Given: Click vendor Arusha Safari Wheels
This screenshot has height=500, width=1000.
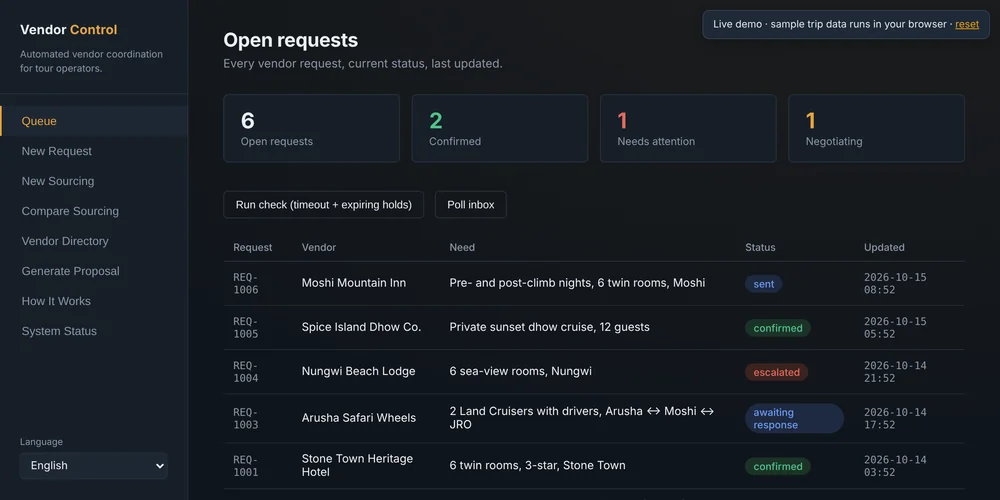Looking at the screenshot, I should [x=359, y=418].
